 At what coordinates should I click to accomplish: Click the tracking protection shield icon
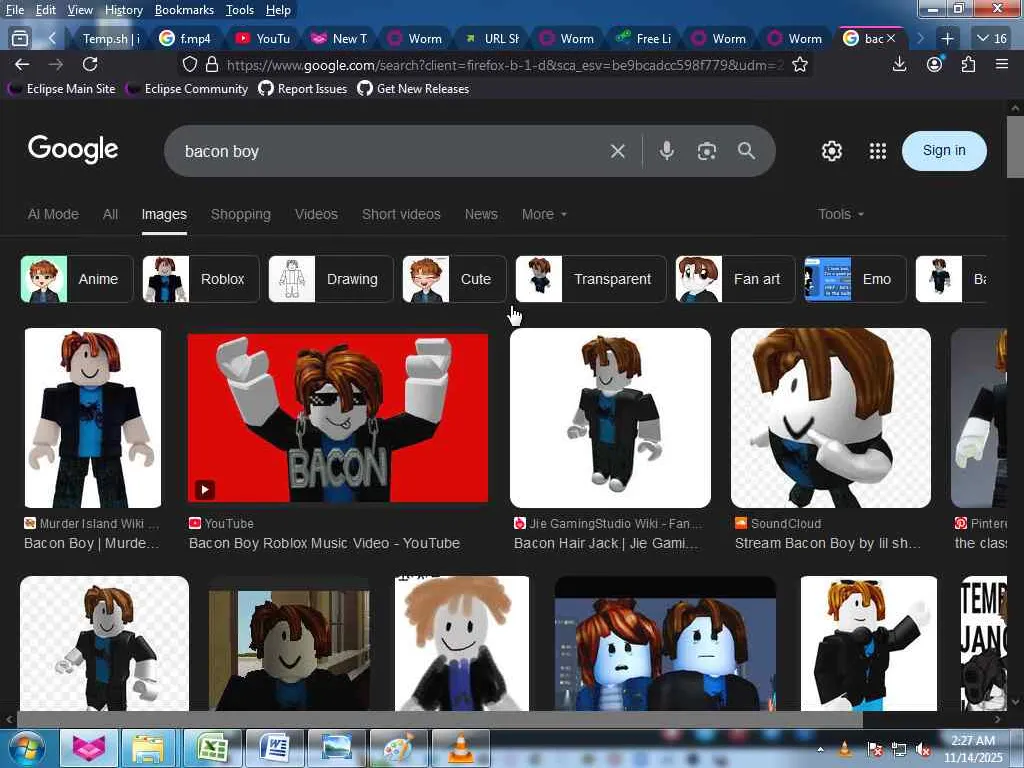(190, 65)
